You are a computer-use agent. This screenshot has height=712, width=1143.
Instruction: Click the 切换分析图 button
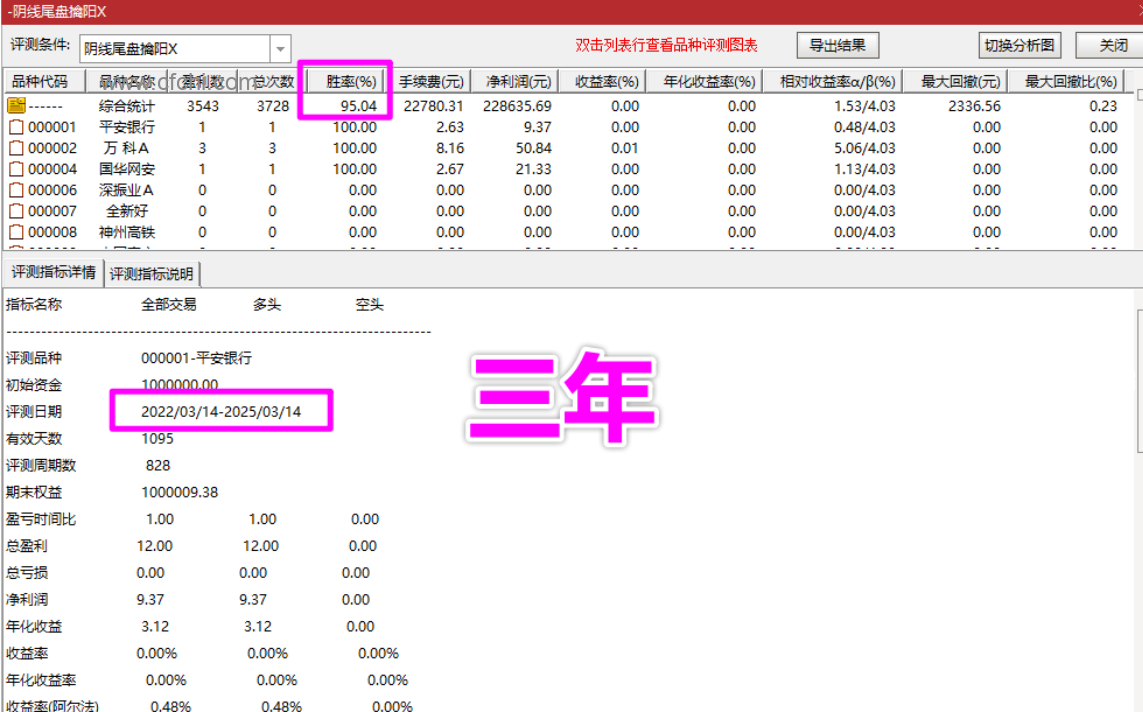pyautogui.click(x=1018, y=46)
